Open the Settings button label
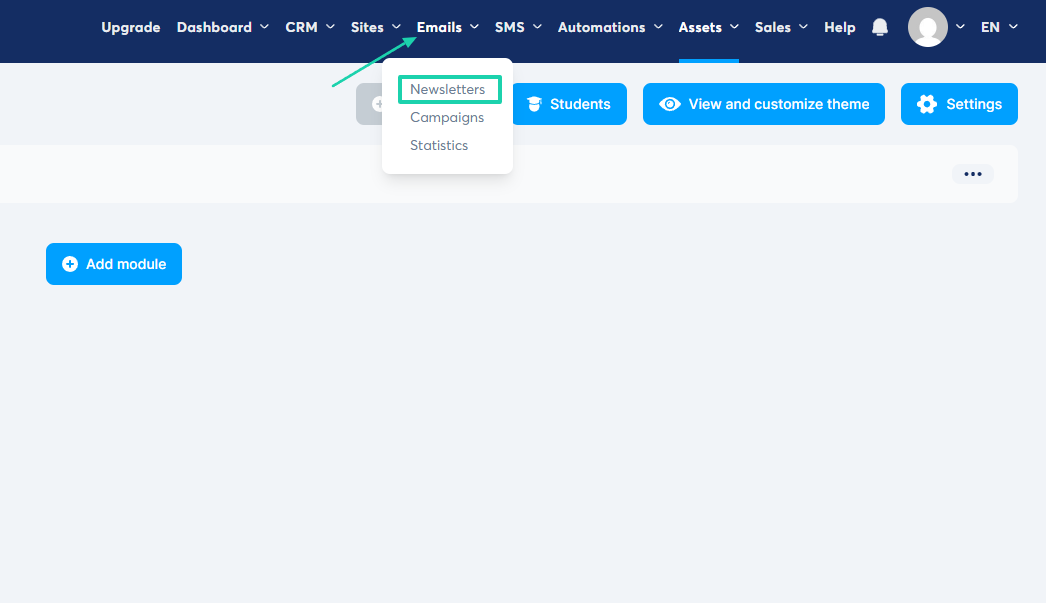 (x=974, y=104)
